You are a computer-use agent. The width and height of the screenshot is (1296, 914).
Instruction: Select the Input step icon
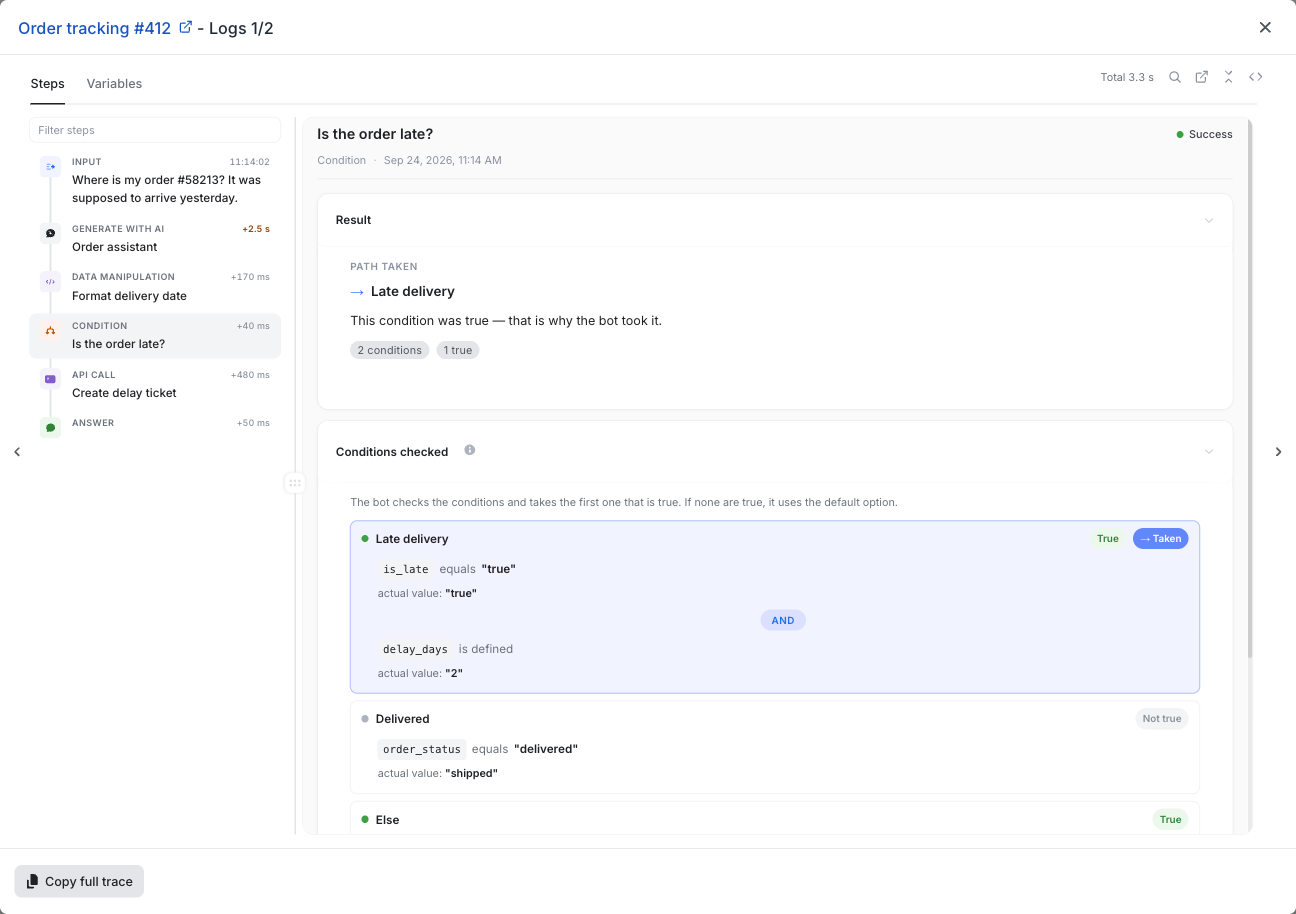coord(50,167)
